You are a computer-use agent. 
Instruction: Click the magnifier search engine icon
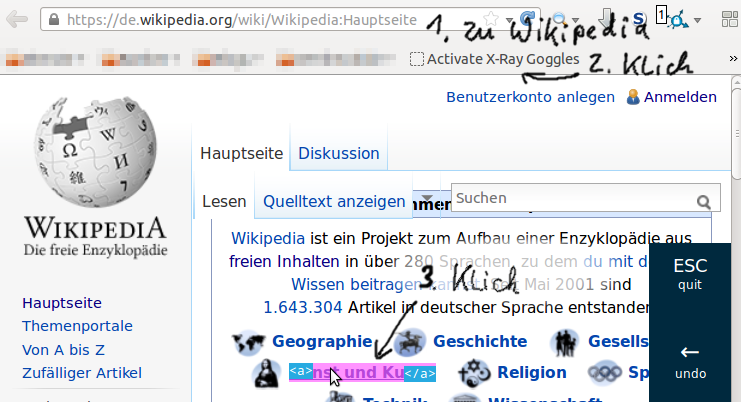[560, 19]
